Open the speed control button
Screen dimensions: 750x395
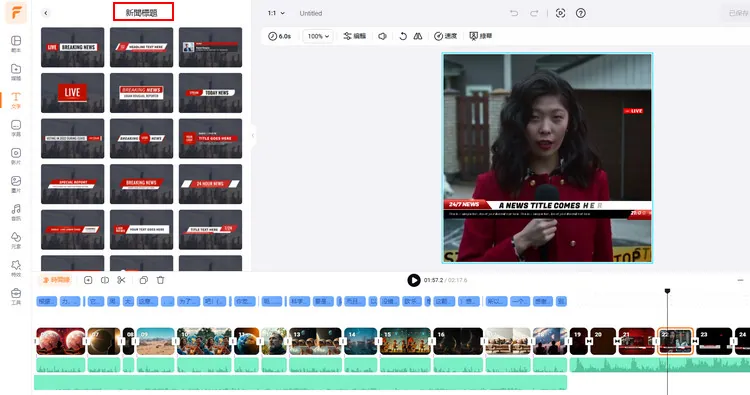pyautogui.click(x=445, y=36)
